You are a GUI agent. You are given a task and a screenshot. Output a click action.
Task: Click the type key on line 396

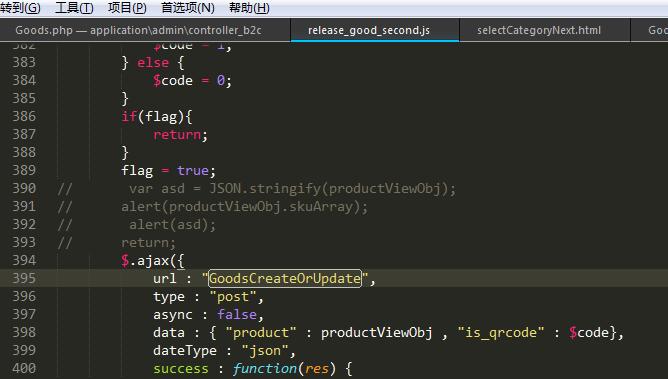click(169, 297)
